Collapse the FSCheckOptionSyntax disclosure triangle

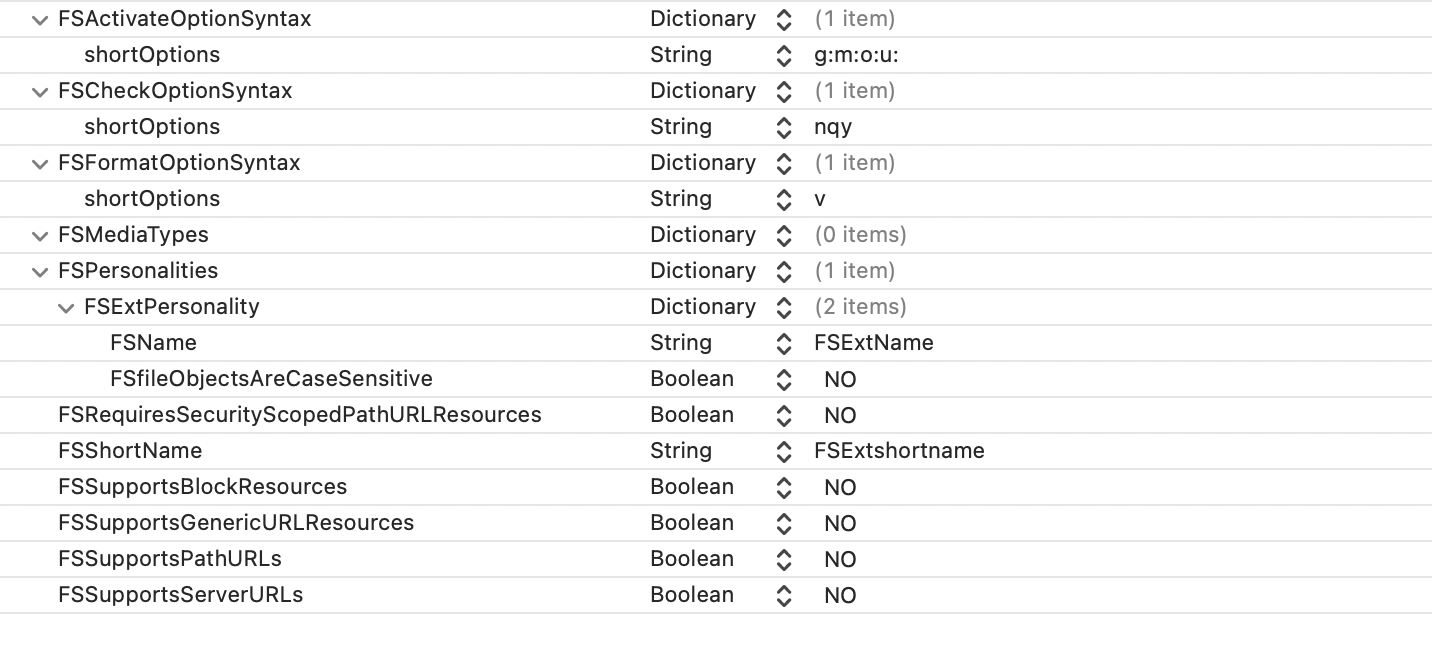coord(40,92)
